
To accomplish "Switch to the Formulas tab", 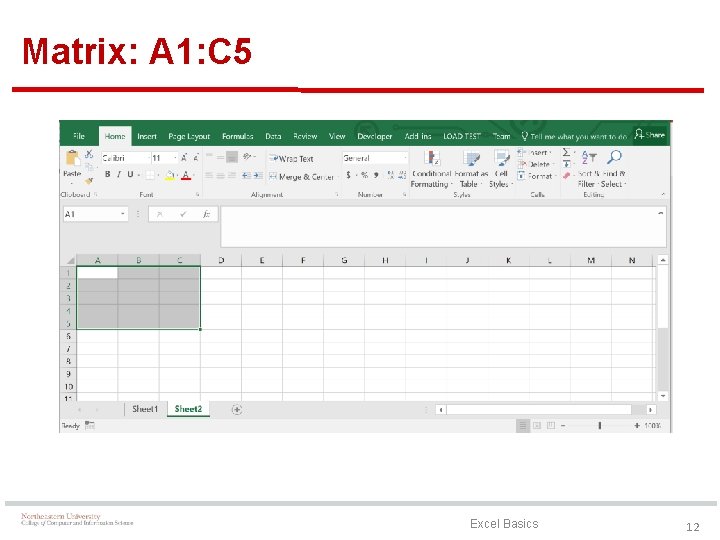I will click(x=237, y=136).
